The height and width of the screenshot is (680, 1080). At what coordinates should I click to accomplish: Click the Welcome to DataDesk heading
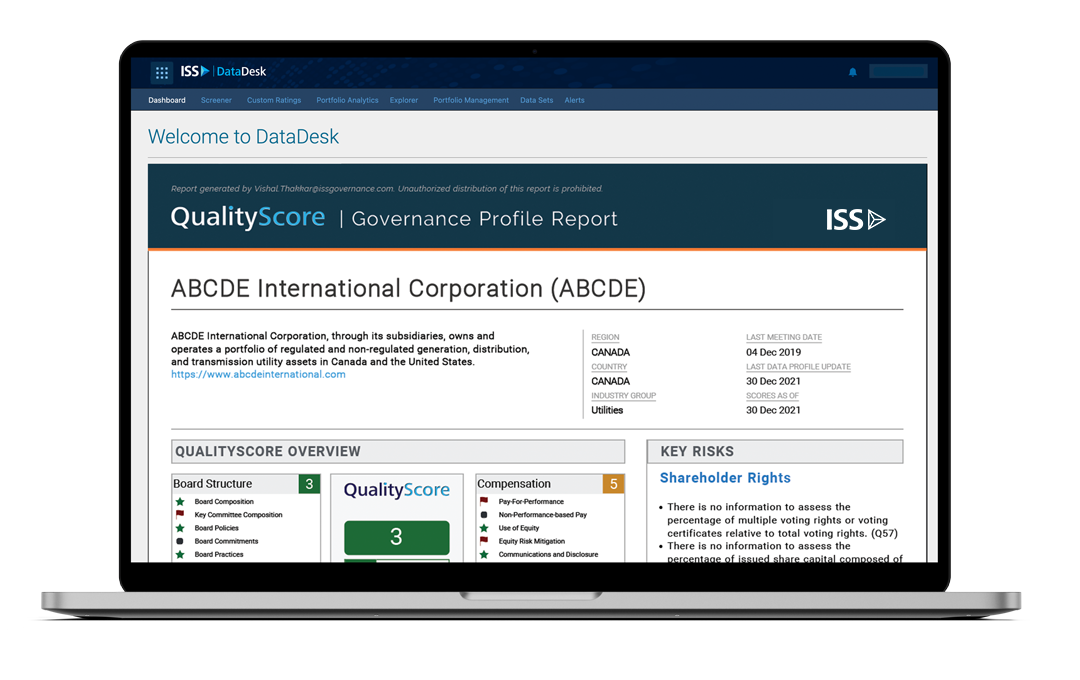point(243,136)
